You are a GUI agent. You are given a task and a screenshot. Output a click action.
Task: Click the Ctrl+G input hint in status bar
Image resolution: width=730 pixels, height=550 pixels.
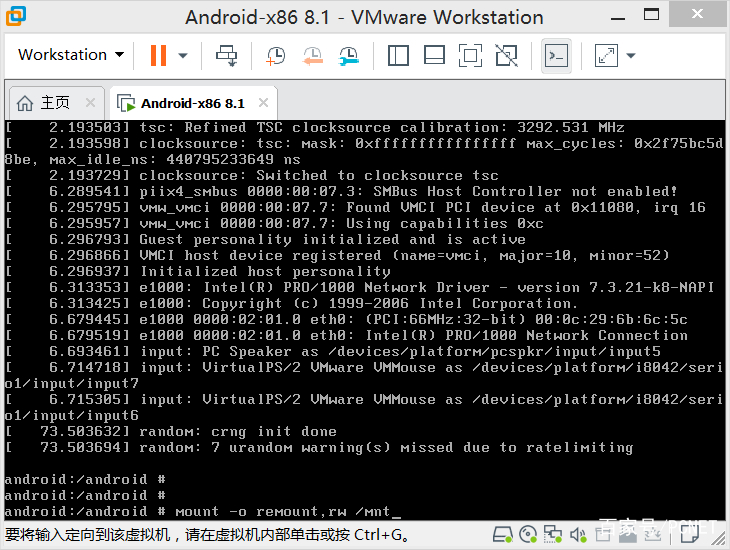click(x=207, y=535)
